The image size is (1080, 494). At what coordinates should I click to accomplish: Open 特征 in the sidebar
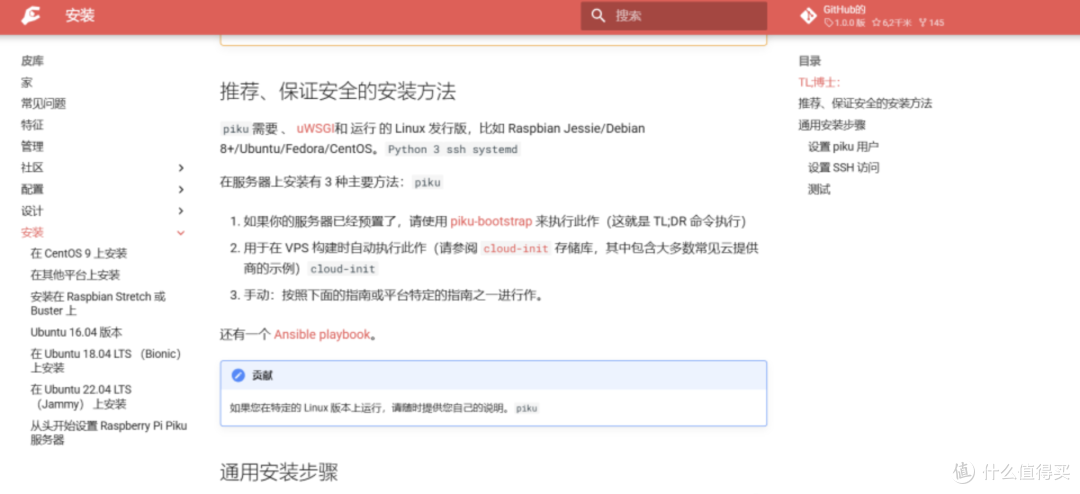click(32, 125)
